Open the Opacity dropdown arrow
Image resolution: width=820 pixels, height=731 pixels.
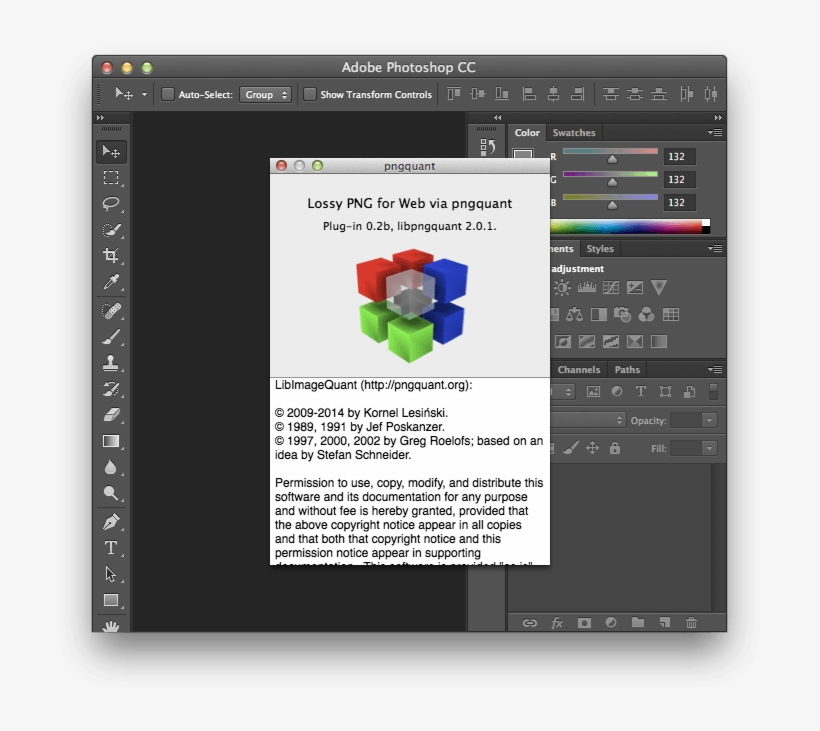[x=709, y=421]
